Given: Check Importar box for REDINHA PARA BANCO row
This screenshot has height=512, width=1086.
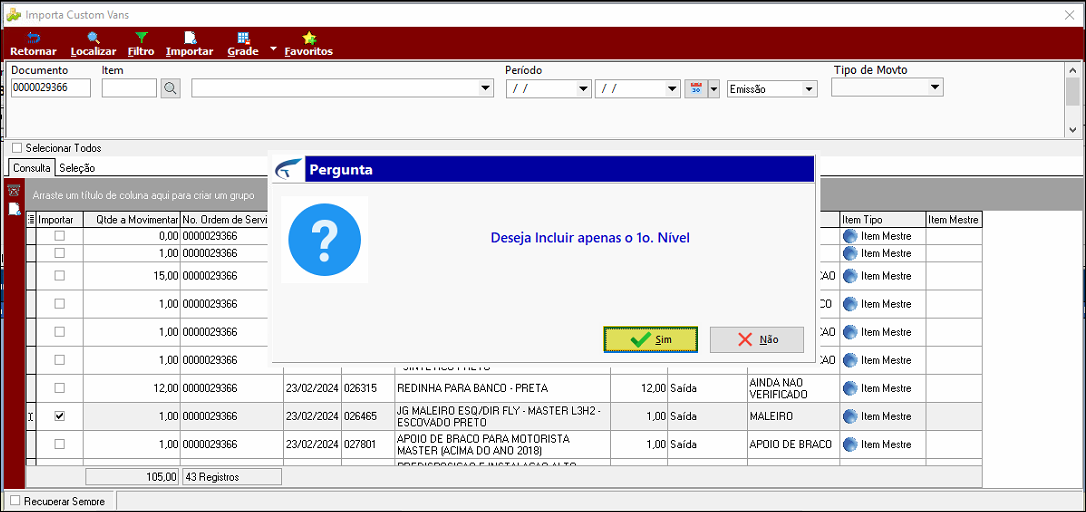Looking at the screenshot, I should (x=60, y=388).
